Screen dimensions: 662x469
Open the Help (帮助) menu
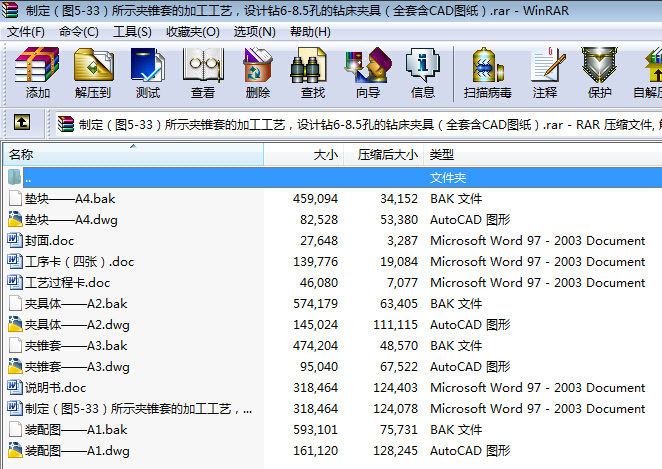310,32
